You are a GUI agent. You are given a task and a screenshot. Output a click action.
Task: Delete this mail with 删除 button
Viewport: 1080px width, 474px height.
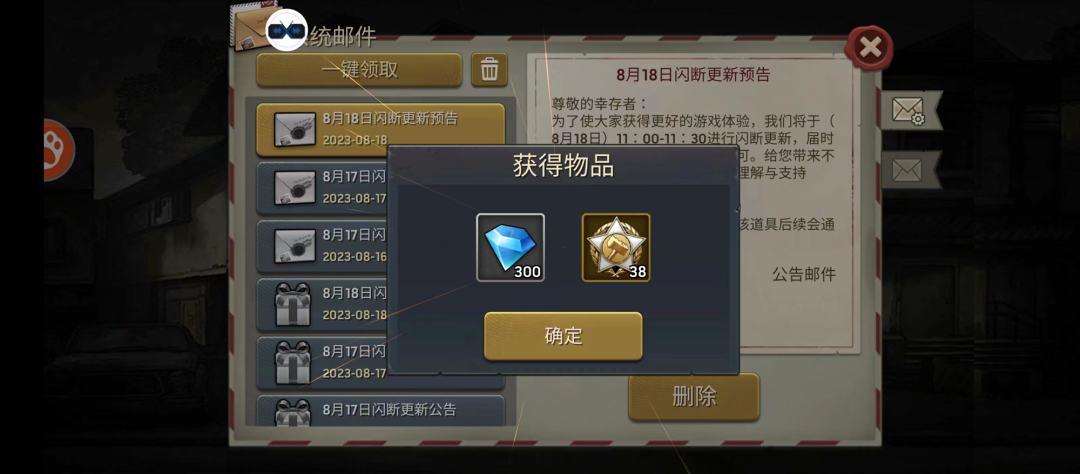tap(694, 397)
